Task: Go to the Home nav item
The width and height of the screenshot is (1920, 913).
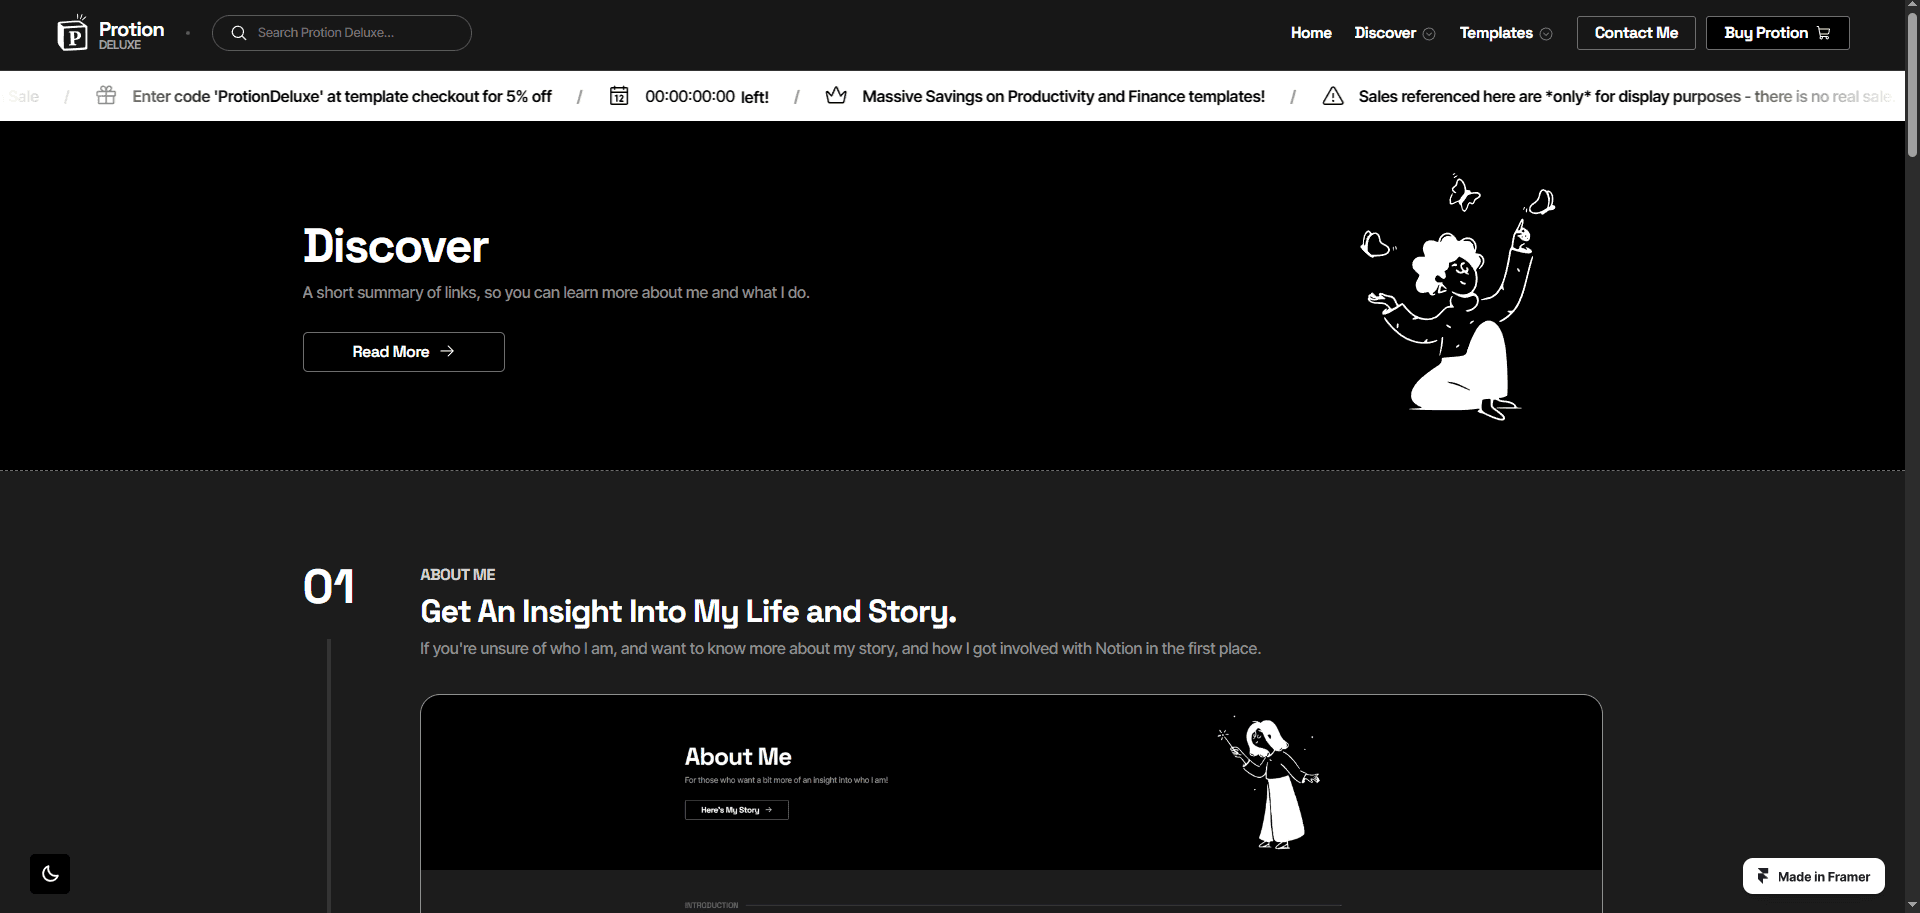Action: pyautogui.click(x=1311, y=33)
